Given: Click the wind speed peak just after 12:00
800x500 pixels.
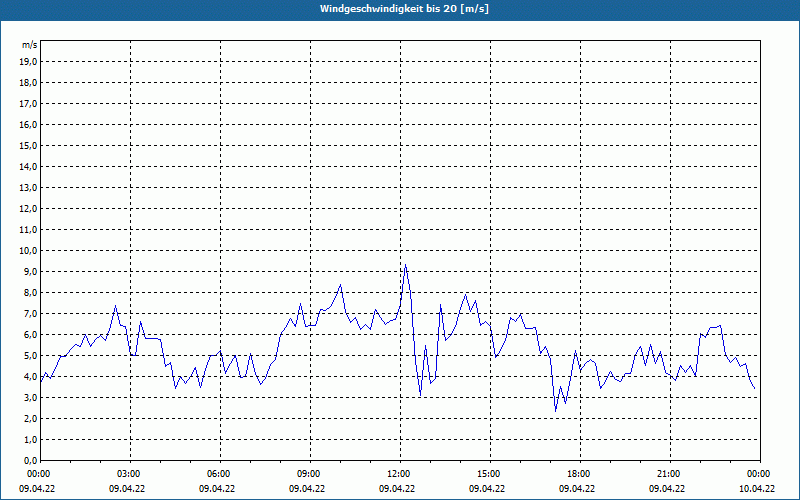Looking at the screenshot, I should pos(406,264).
